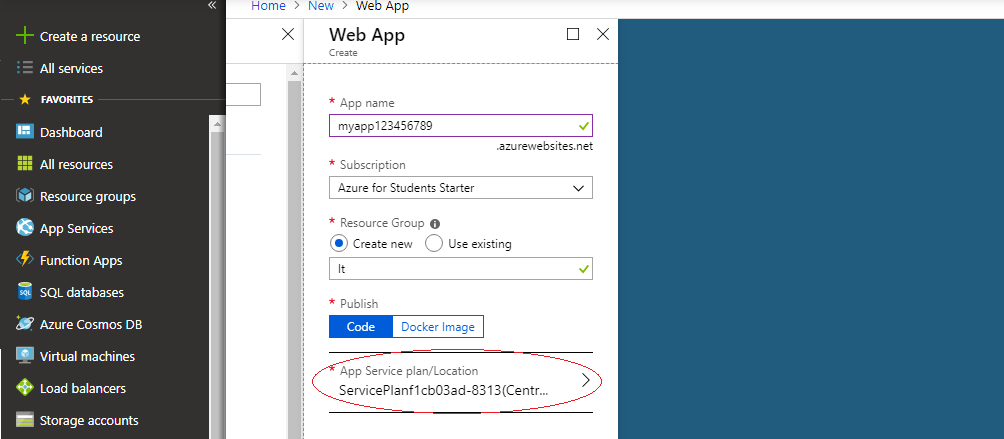The image size is (1004, 439).
Task: Open the Subscription dropdown
Action: click(461, 188)
